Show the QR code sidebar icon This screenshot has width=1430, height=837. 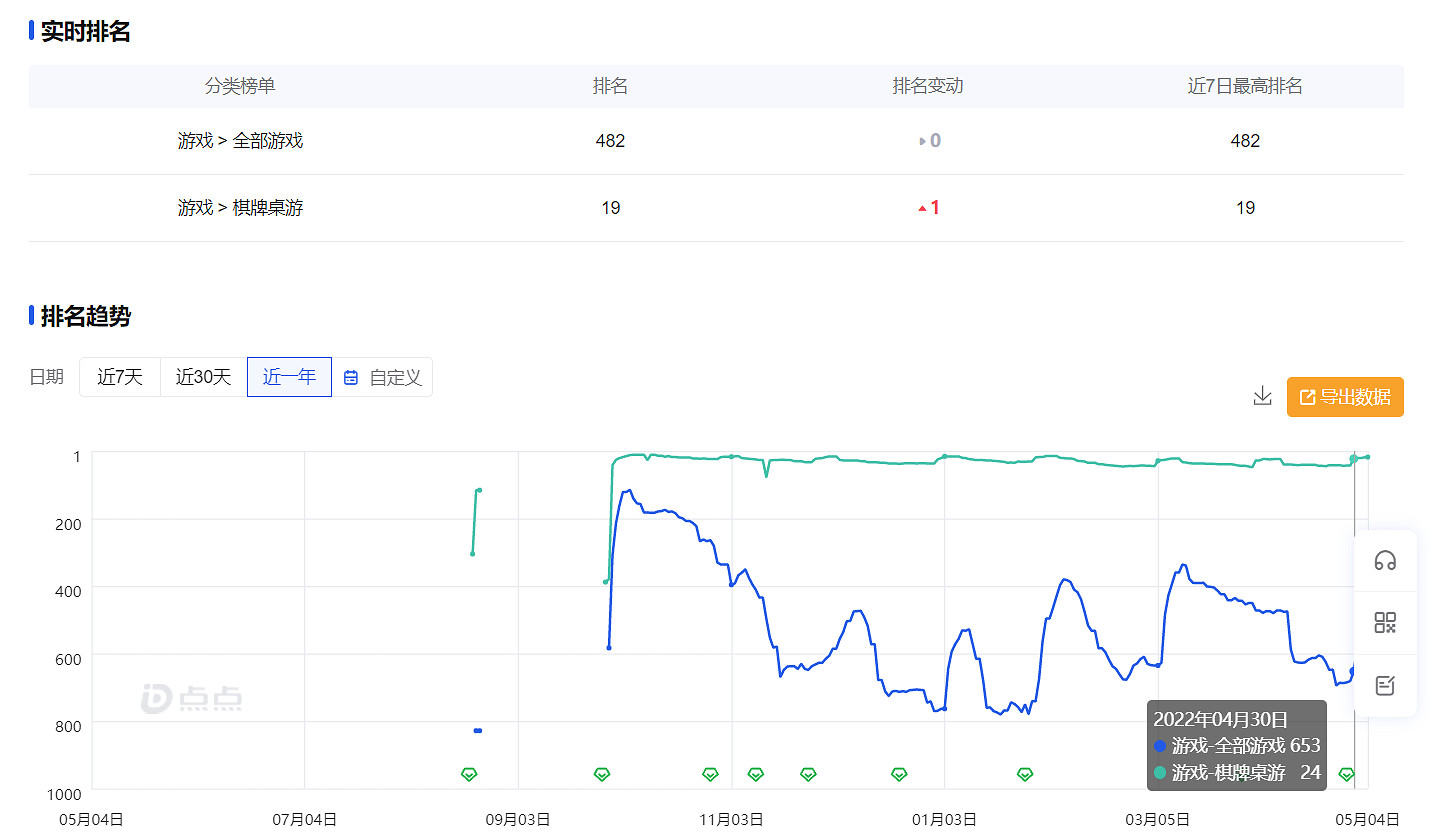(1385, 623)
